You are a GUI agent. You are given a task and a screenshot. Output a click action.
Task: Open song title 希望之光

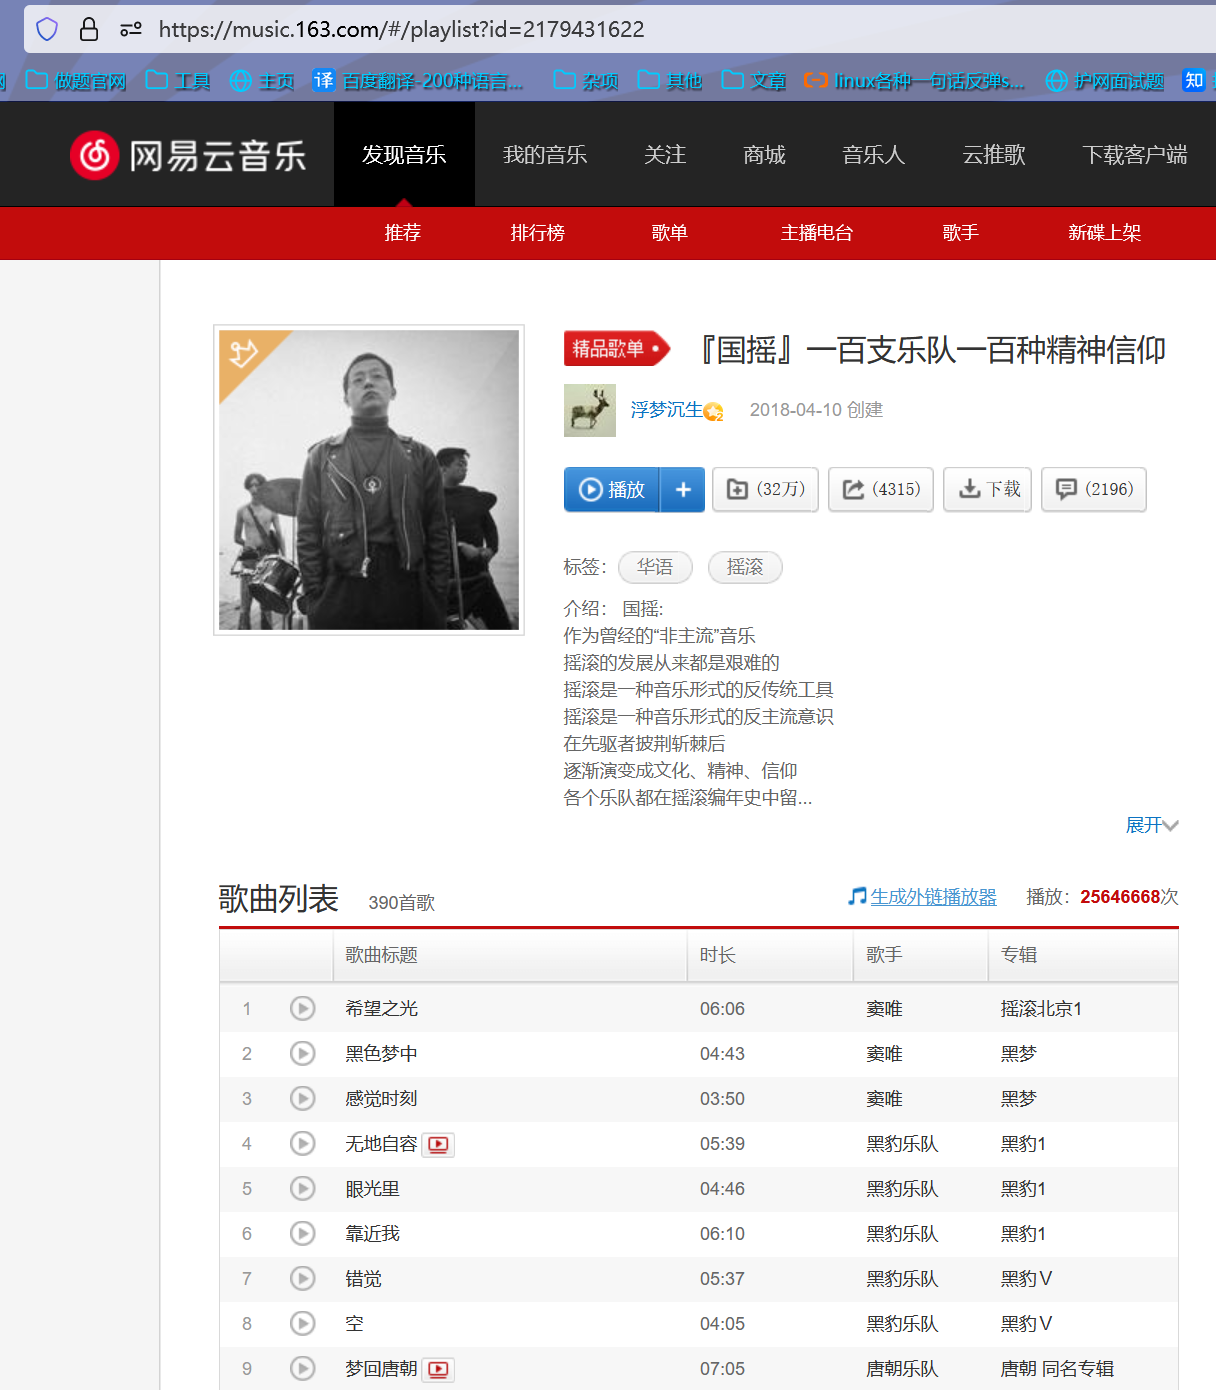pos(381,1008)
